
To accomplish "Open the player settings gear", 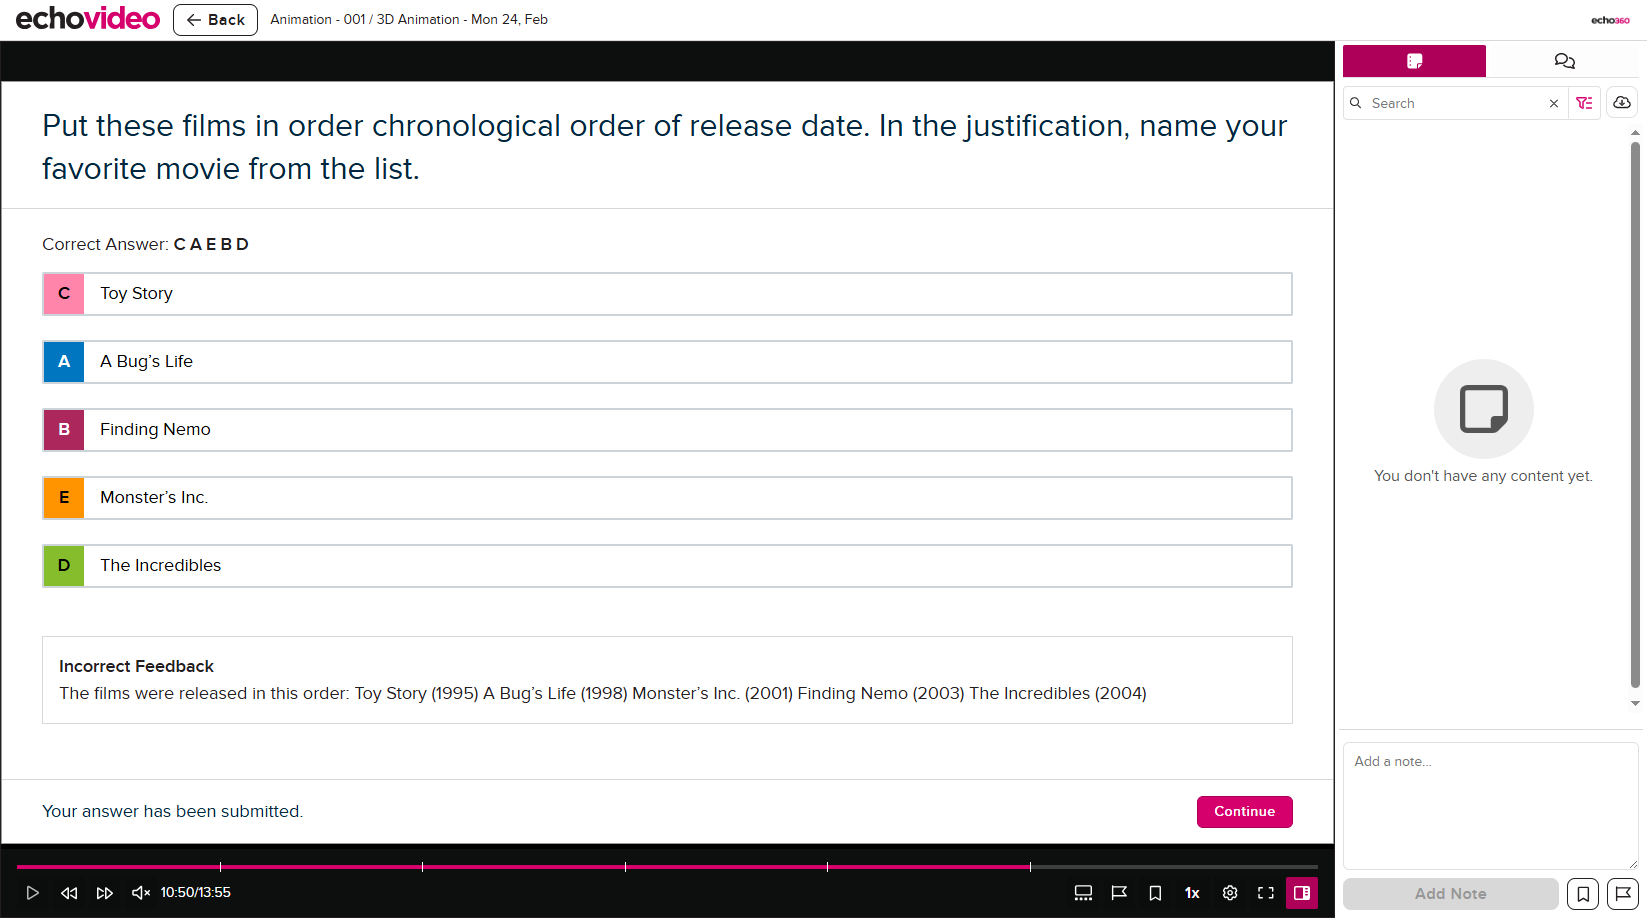I will (x=1230, y=893).
